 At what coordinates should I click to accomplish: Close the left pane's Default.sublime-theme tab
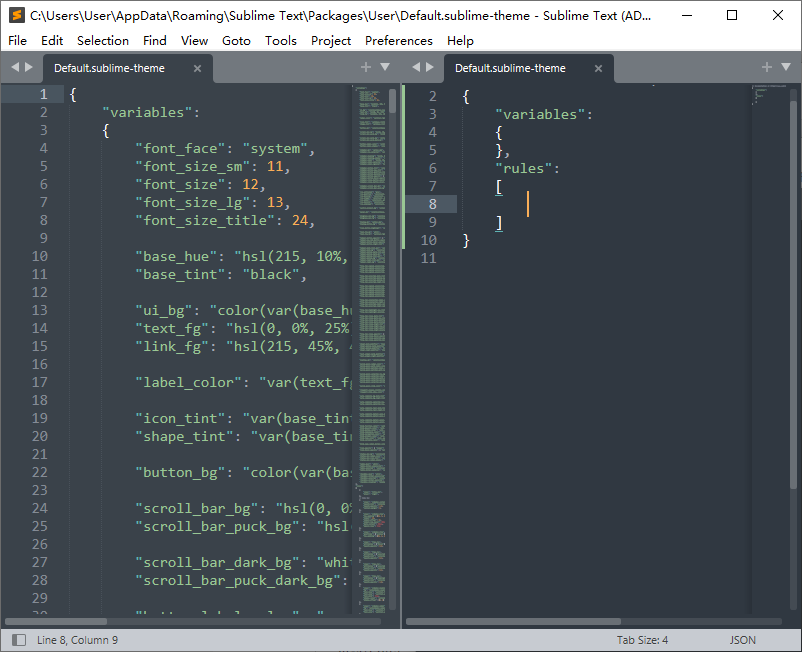tap(197, 68)
